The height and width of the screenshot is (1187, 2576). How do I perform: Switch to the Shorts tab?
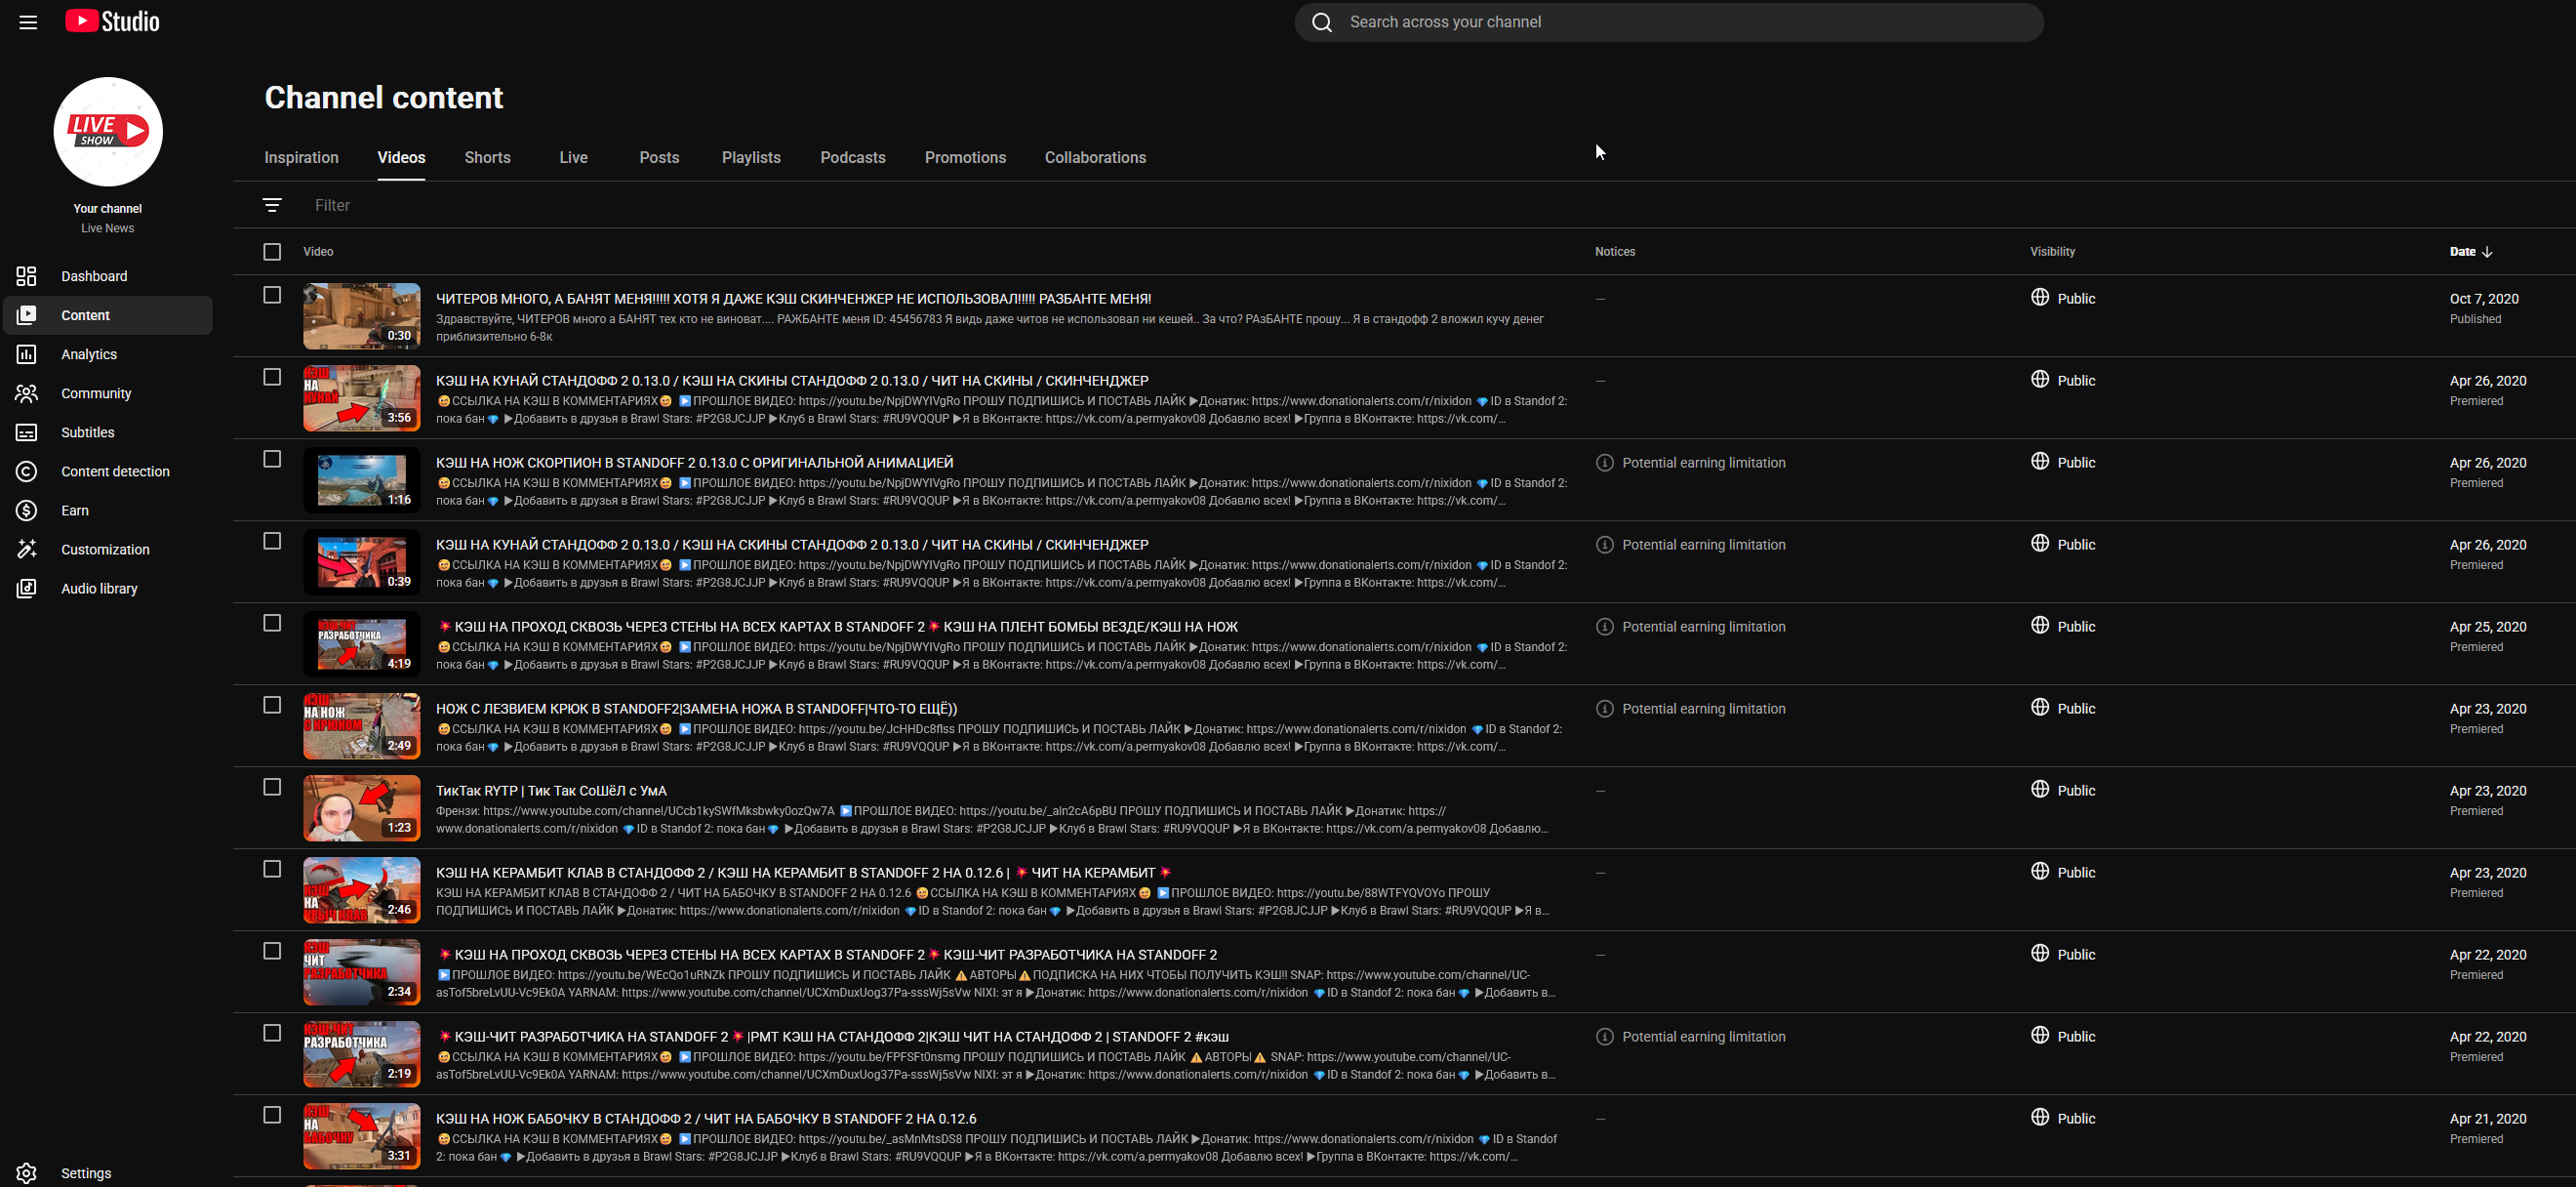click(x=487, y=158)
